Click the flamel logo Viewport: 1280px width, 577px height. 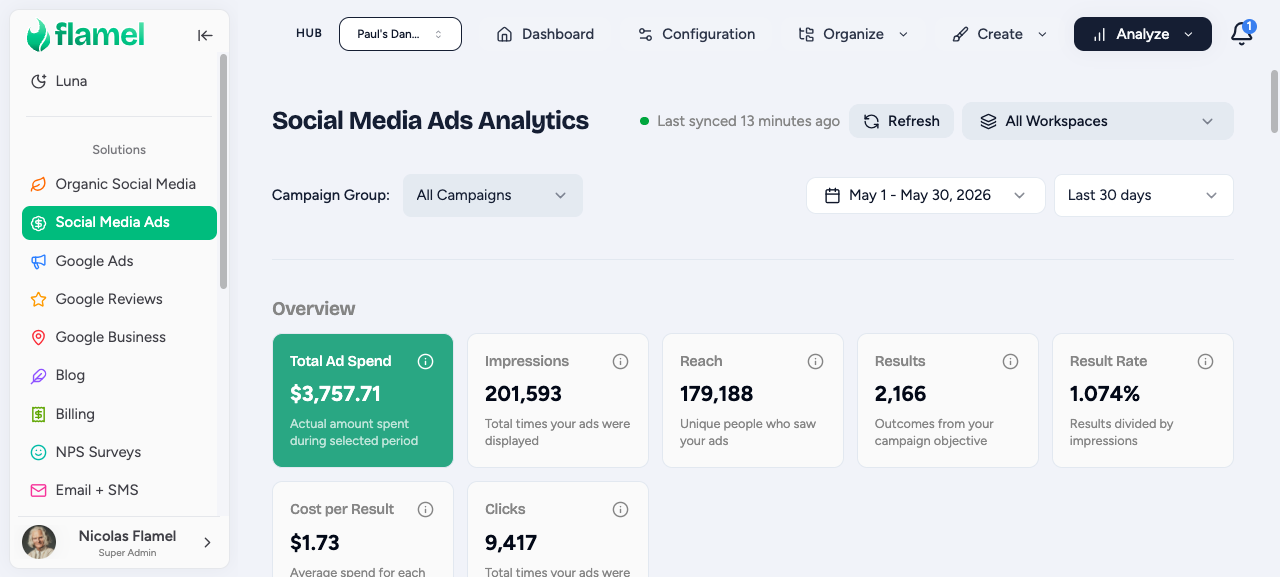[86, 35]
